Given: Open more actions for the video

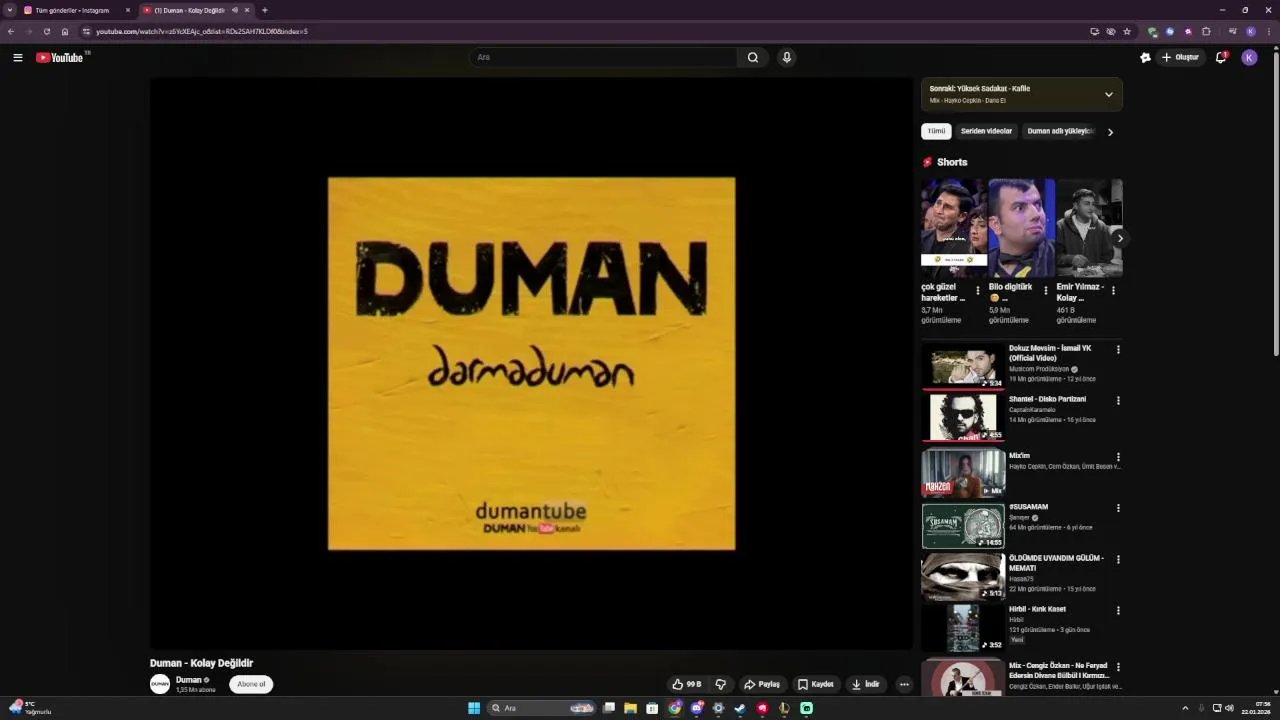Looking at the screenshot, I should [904, 684].
